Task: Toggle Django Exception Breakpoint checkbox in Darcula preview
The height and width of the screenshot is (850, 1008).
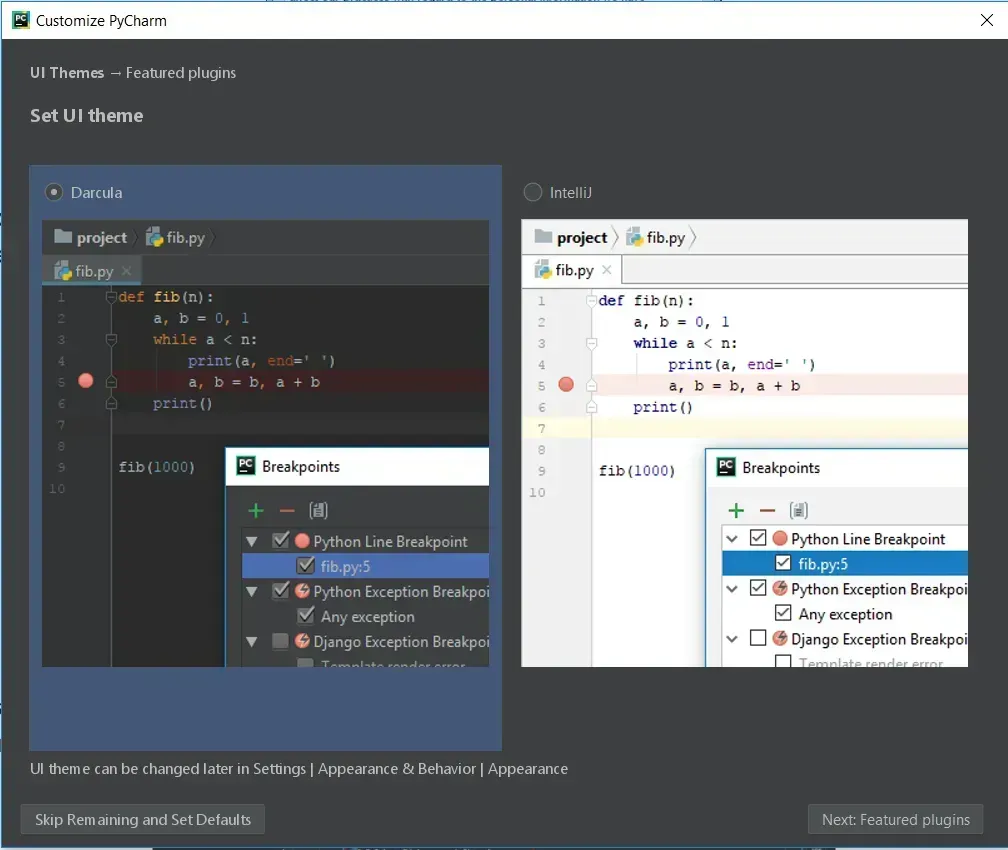Action: coord(280,641)
